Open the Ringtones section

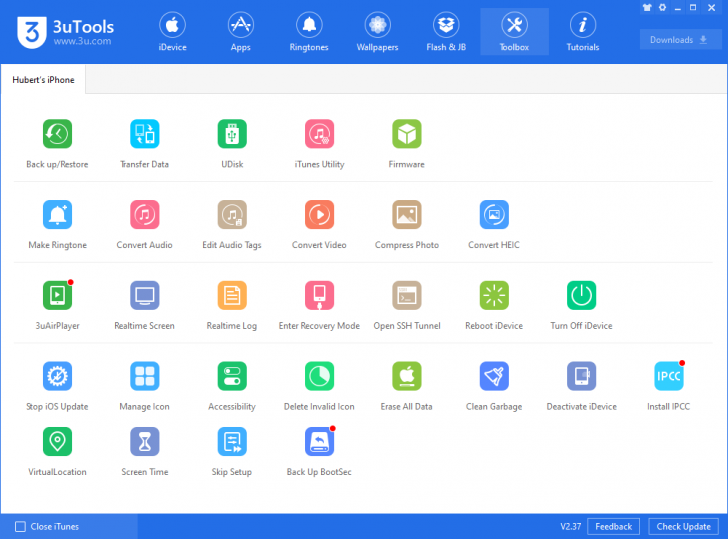[309, 32]
